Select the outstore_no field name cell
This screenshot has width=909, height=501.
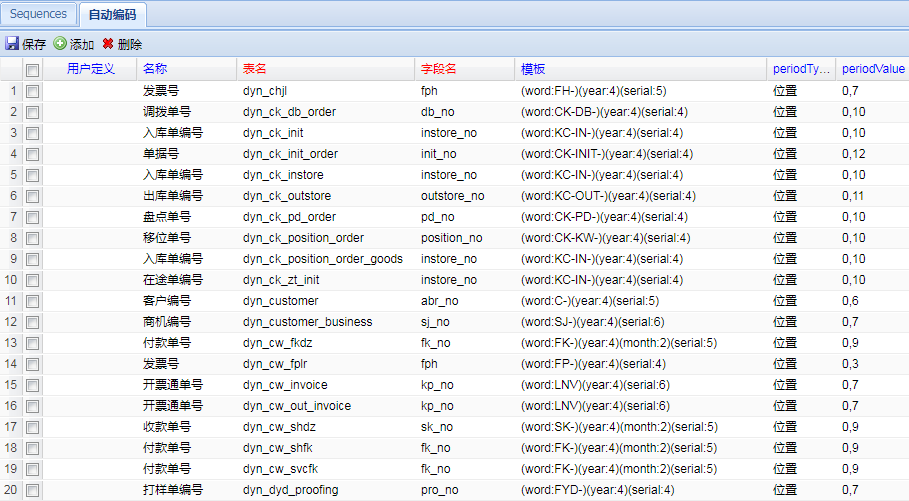452,196
